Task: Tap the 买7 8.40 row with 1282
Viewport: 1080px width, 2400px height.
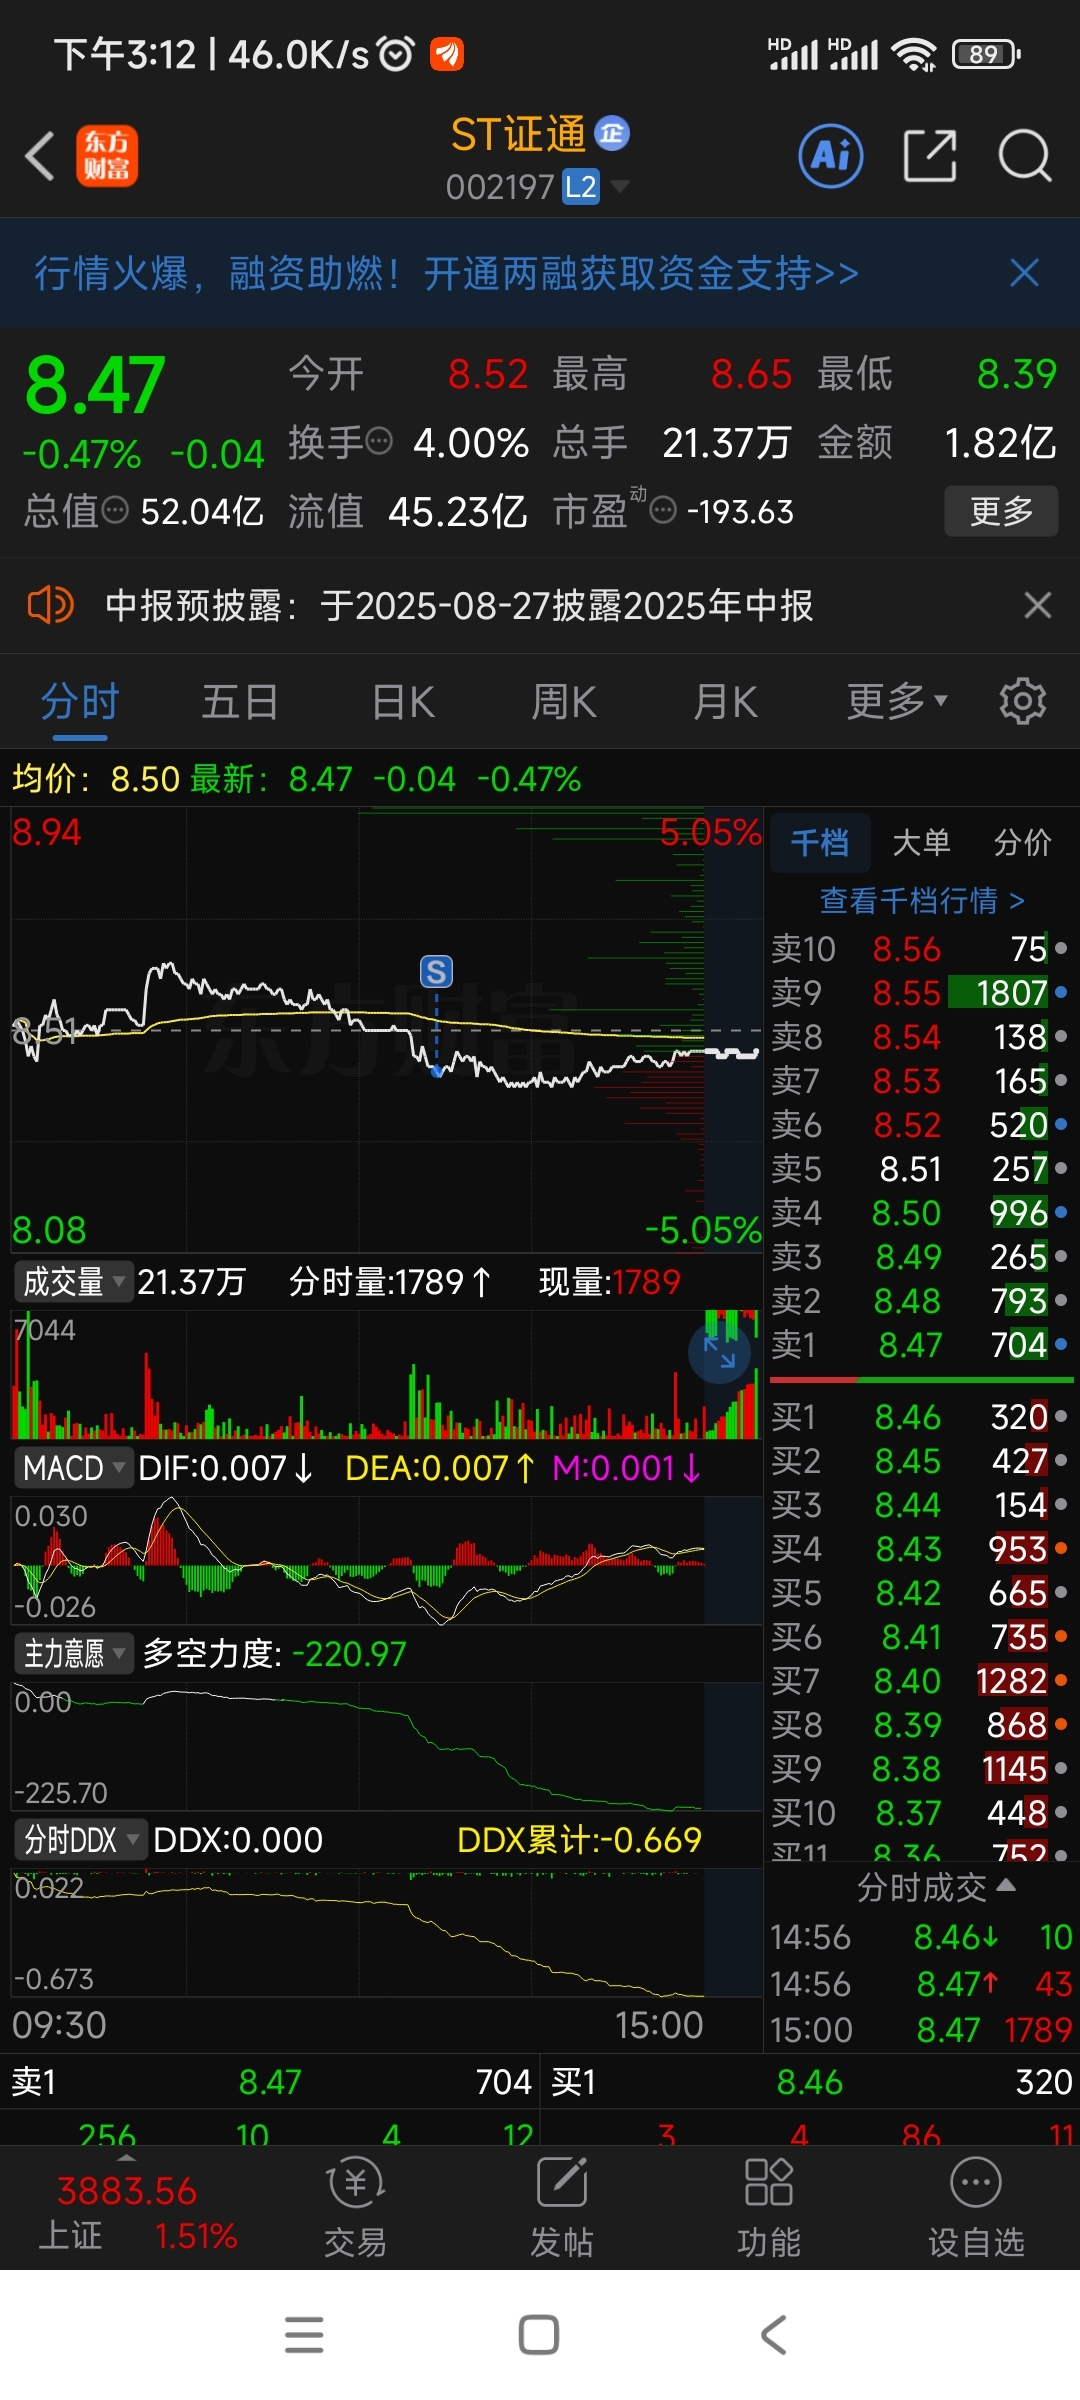Action: coord(920,1680)
